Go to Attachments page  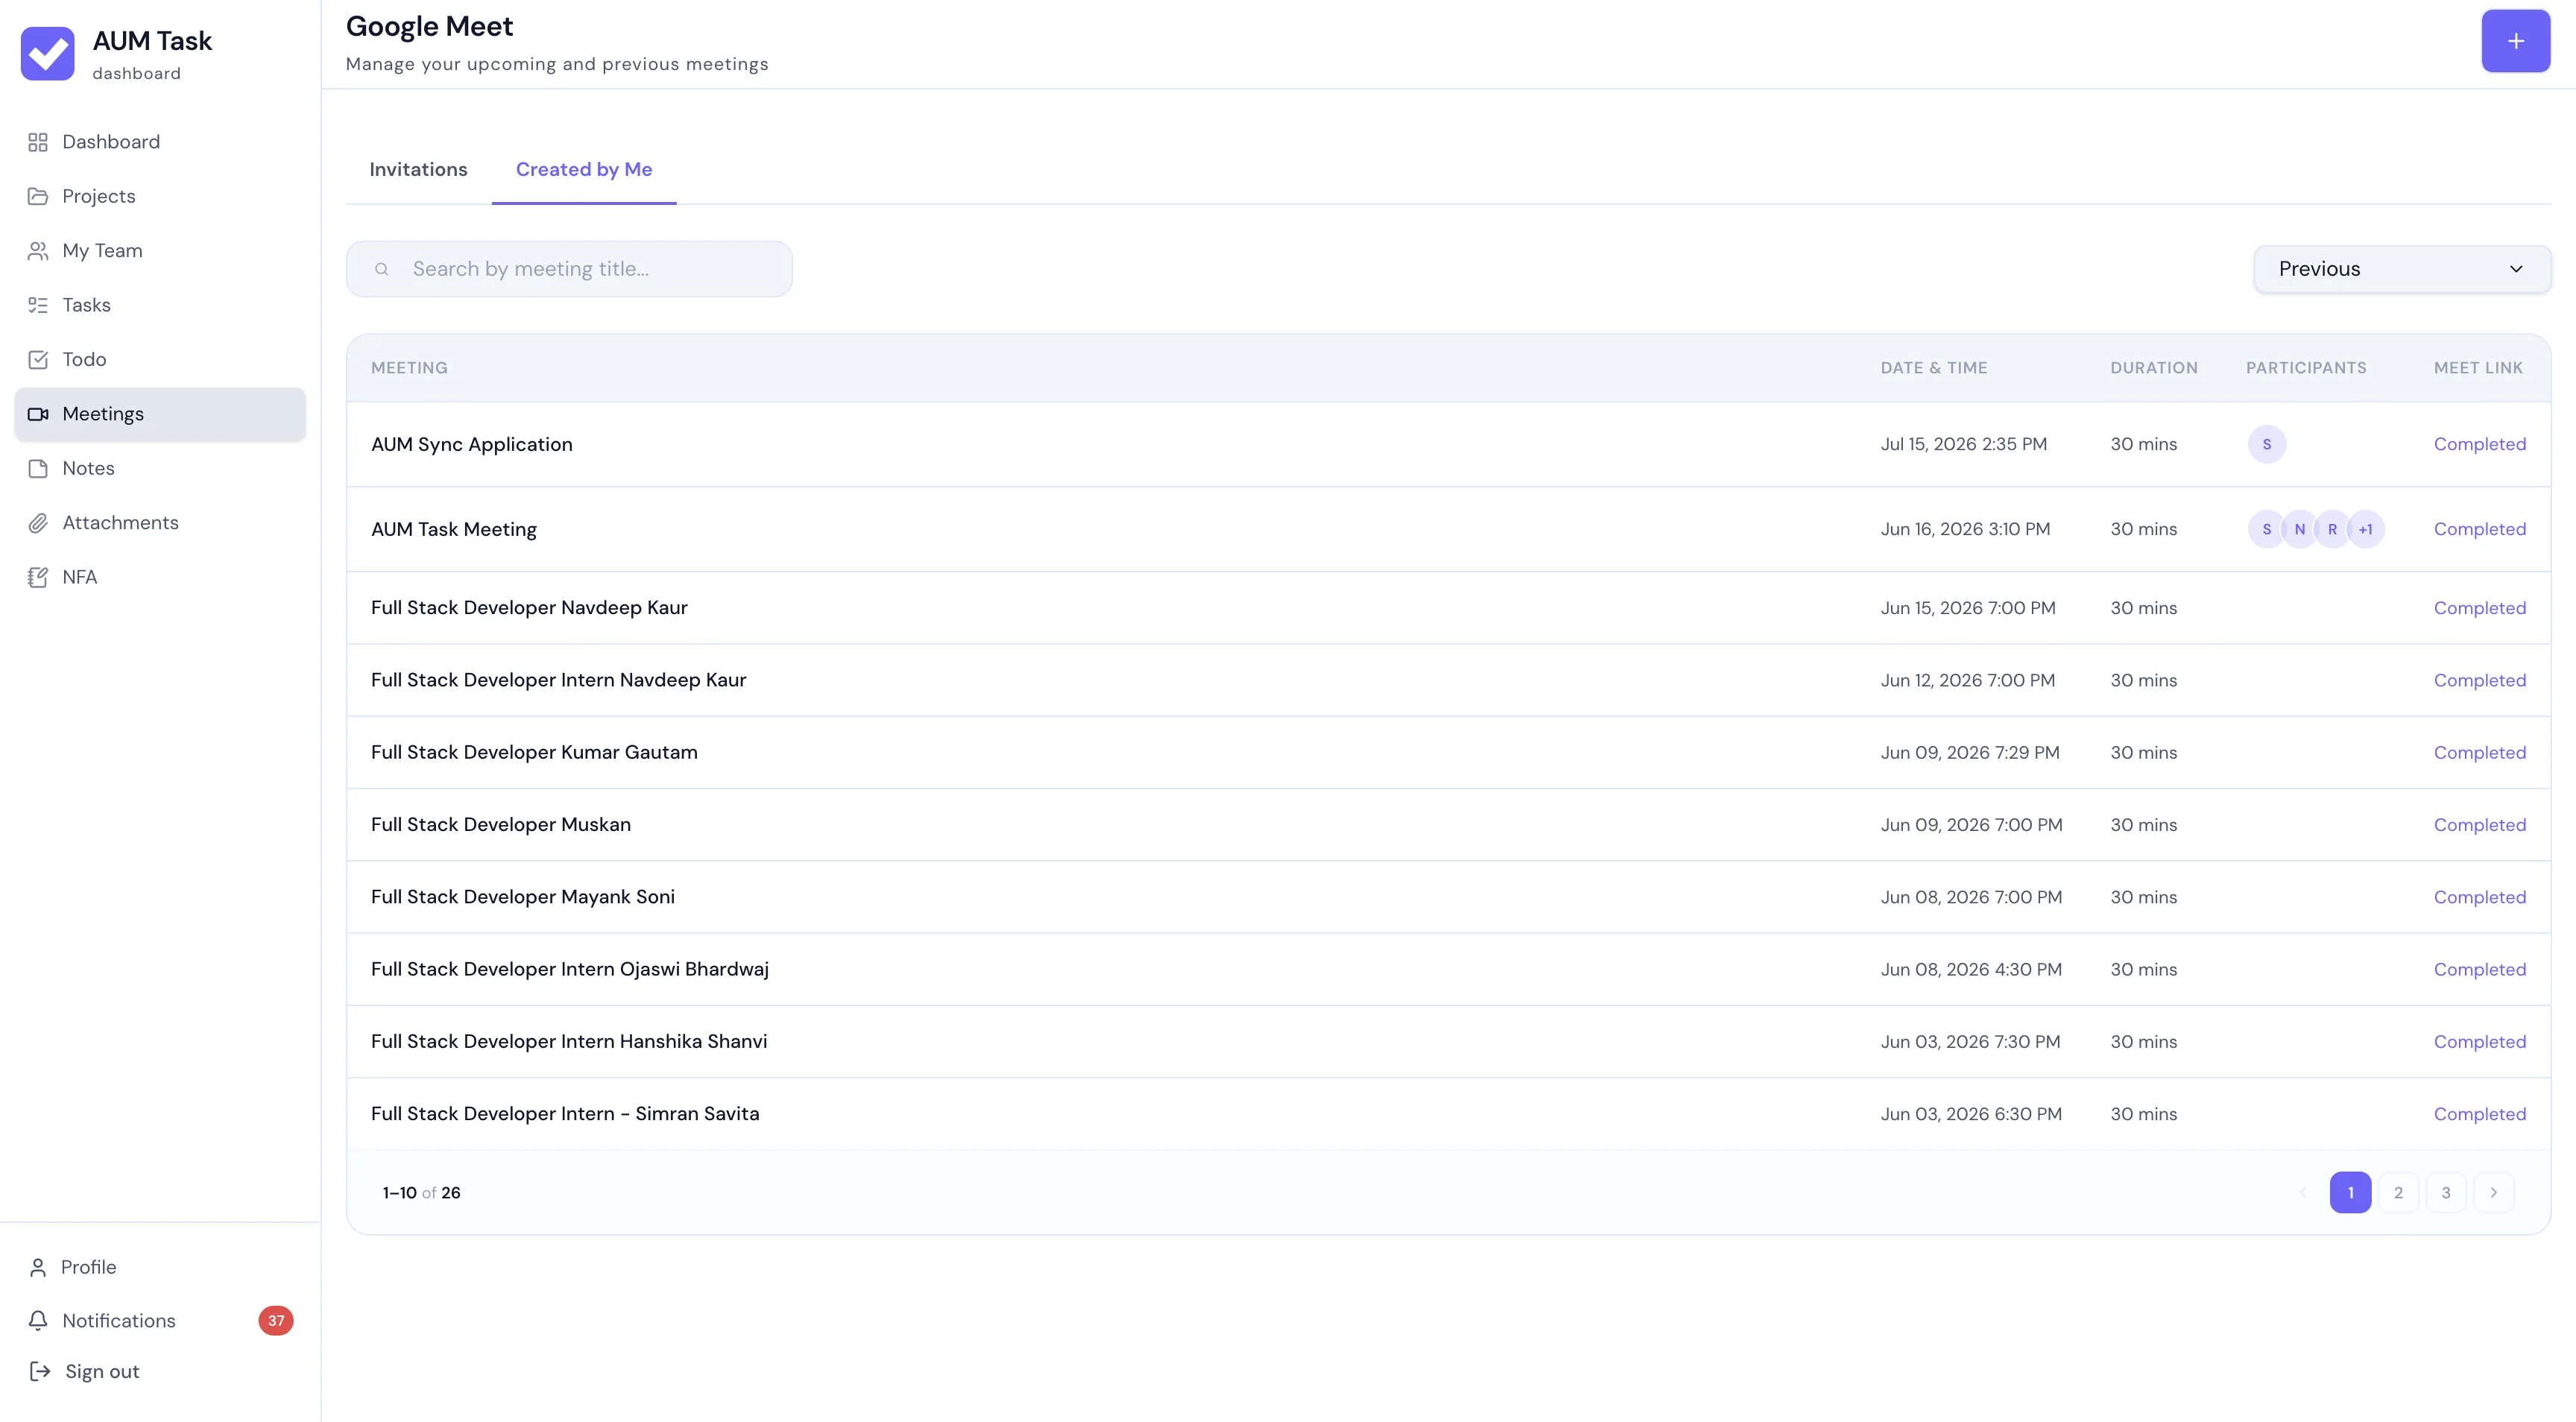click(160, 523)
